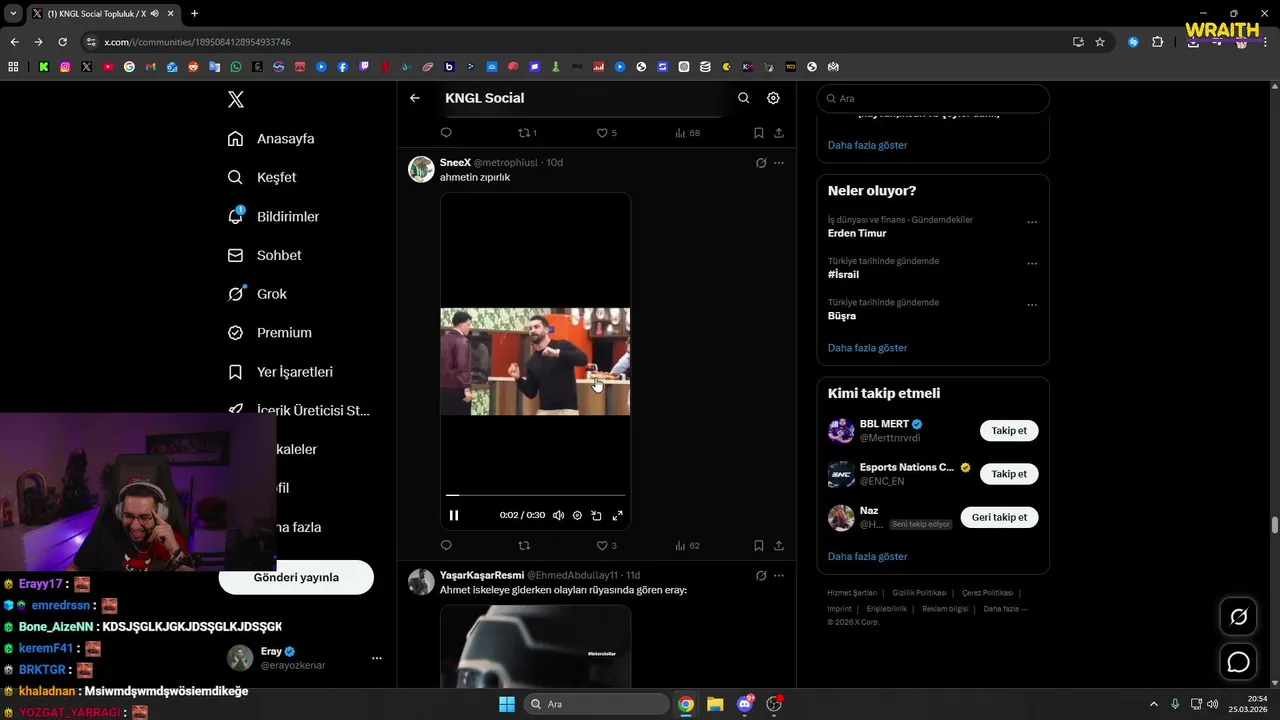This screenshot has height=720, width=1280.
Task: Open Eray account switcher menu
Action: [x=305, y=657]
